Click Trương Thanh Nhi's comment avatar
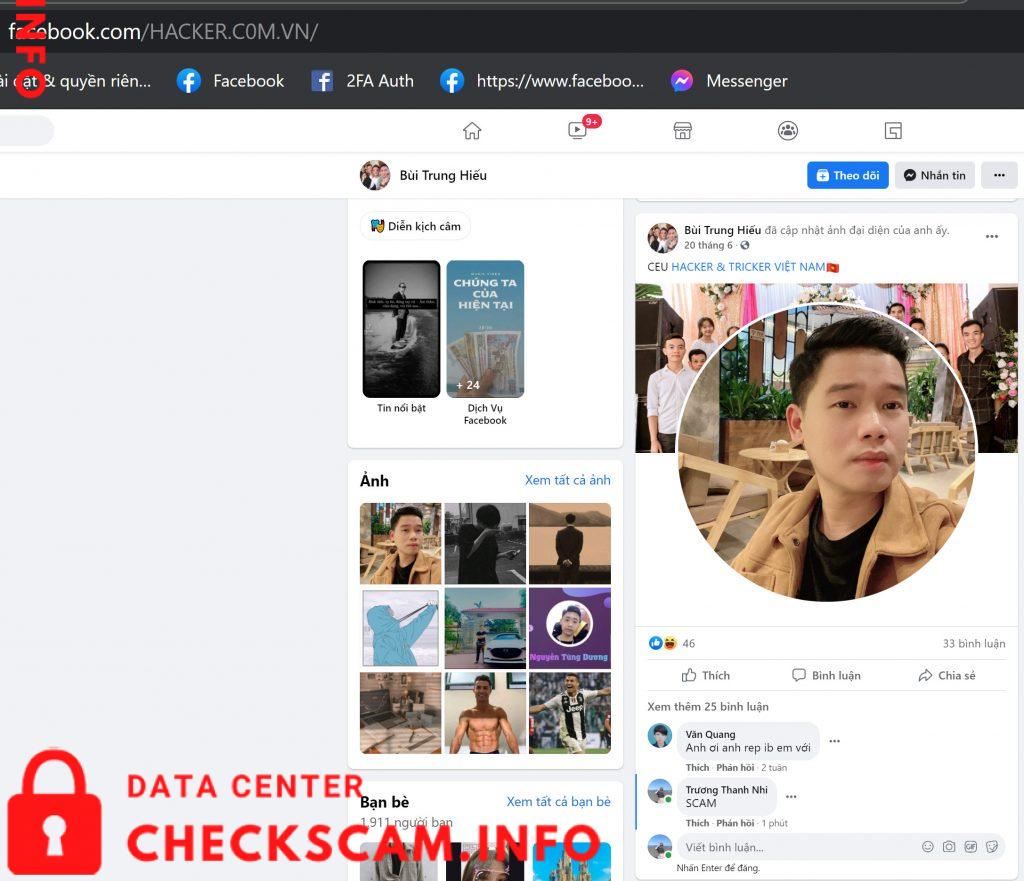1024x881 pixels. pos(660,791)
